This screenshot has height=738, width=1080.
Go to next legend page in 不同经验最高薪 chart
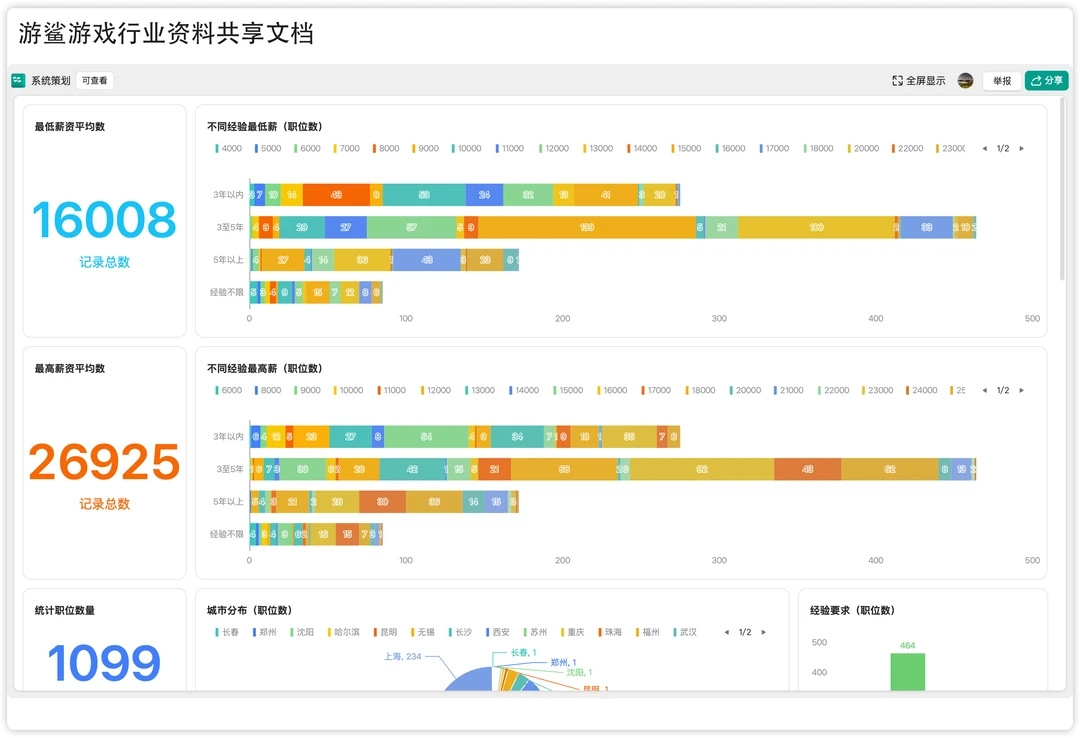pyautogui.click(x=1021, y=390)
